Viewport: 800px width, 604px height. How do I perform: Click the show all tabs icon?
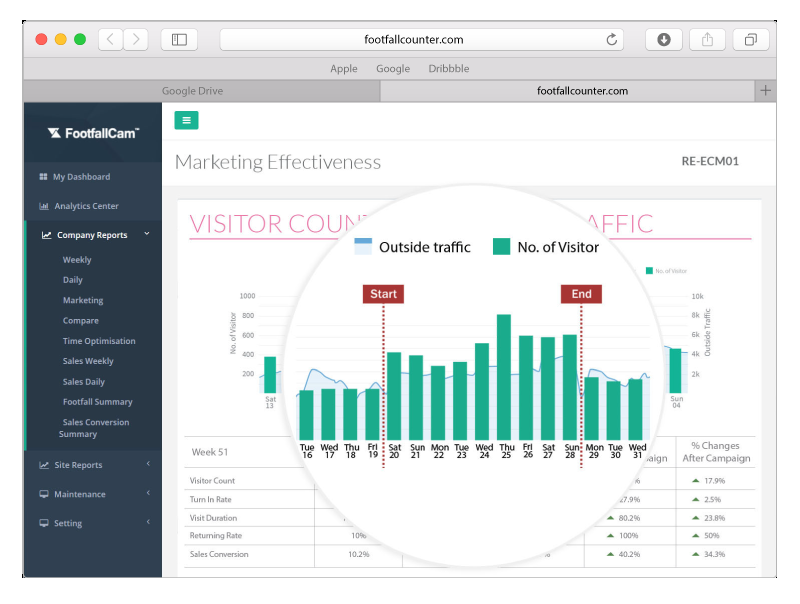[x=750, y=40]
